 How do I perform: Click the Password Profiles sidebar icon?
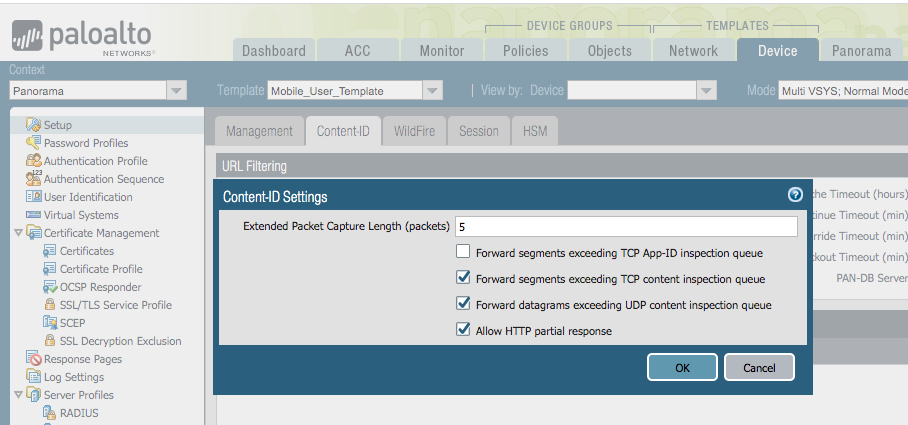(x=34, y=143)
